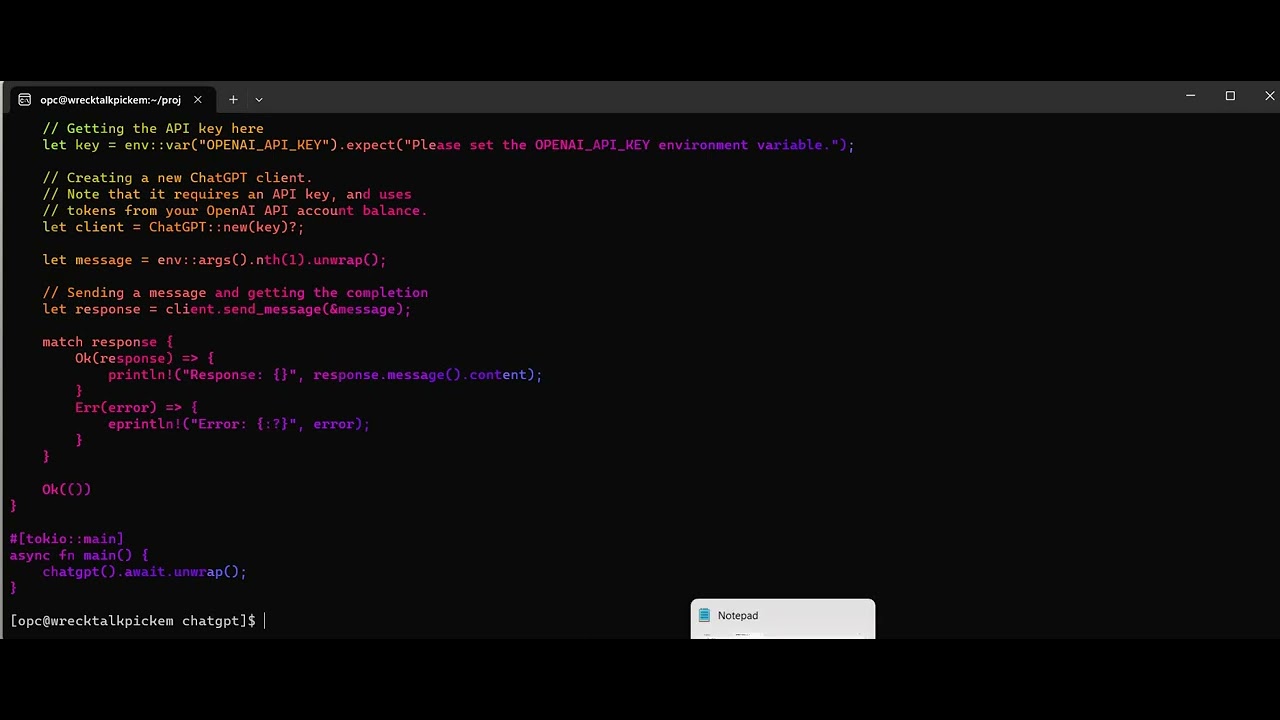The width and height of the screenshot is (1280, 720).
Task: Click 'let response = client.send_message' line
Action: click(x=226, y=309)
